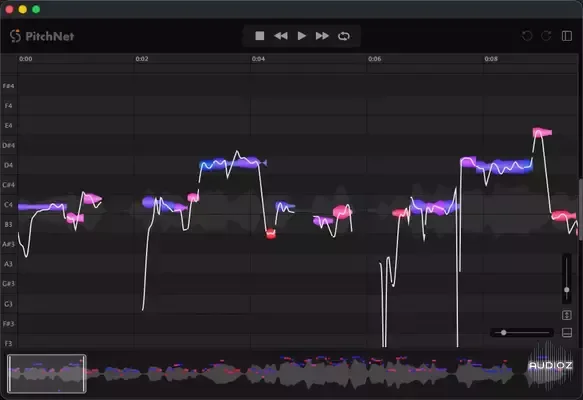The width and height of the screenshot is (583, 400).
Task: Stop playback with the square stop button
Action: [x=260, y=36]
